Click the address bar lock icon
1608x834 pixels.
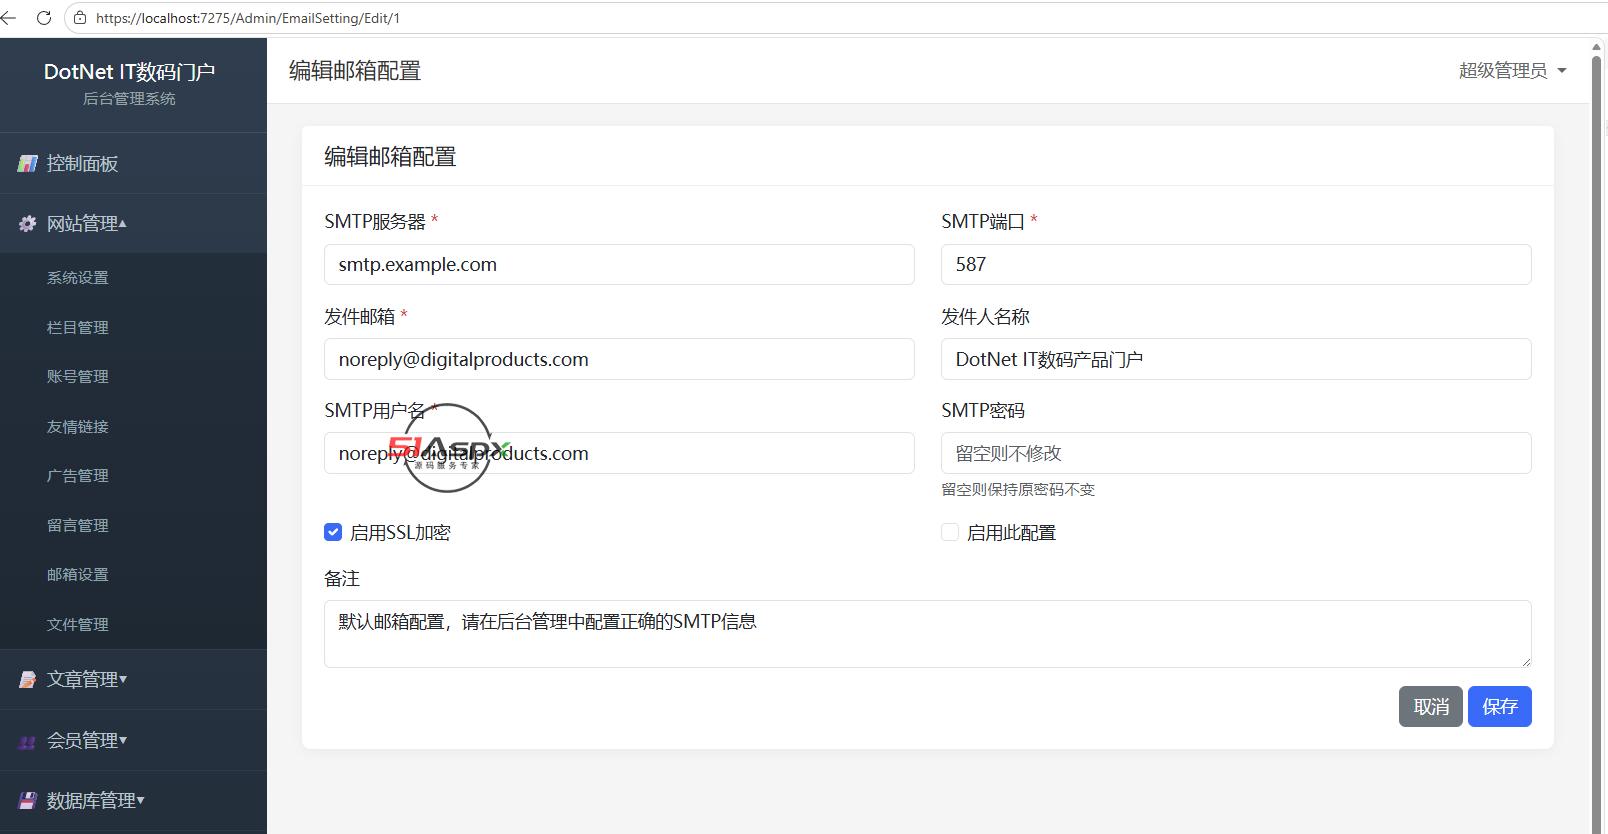tap(81, 18)
